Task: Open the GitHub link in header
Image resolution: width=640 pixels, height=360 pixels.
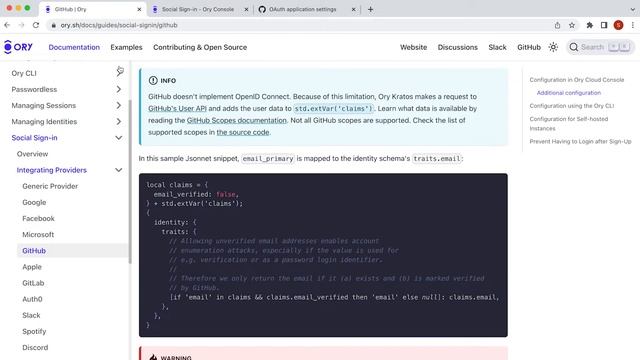Action: [x=529, y=47]
